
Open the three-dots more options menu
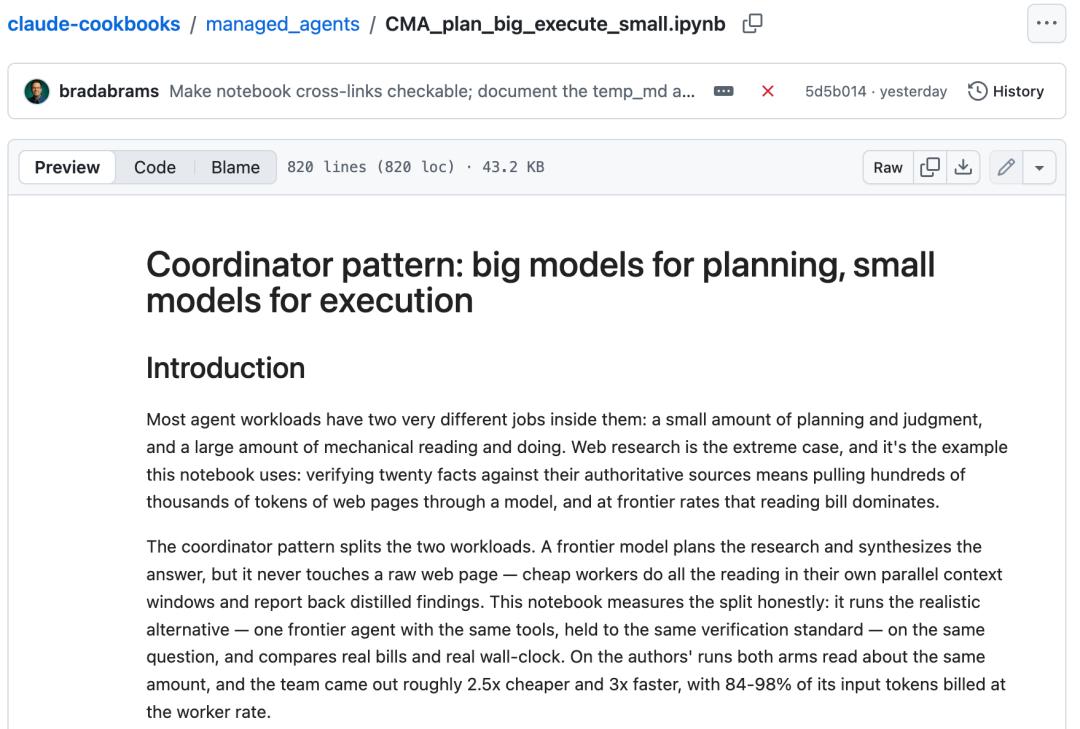click(x=1046, y=23)
